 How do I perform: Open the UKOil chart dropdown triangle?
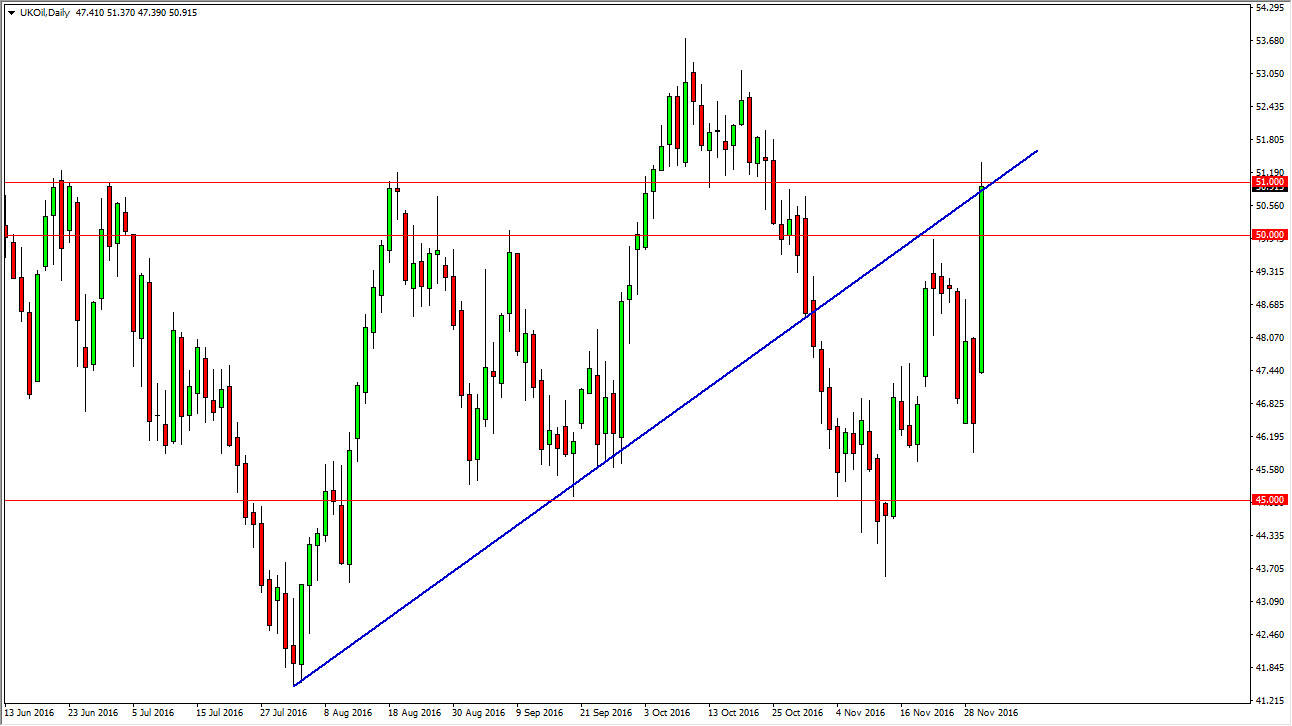11,13
